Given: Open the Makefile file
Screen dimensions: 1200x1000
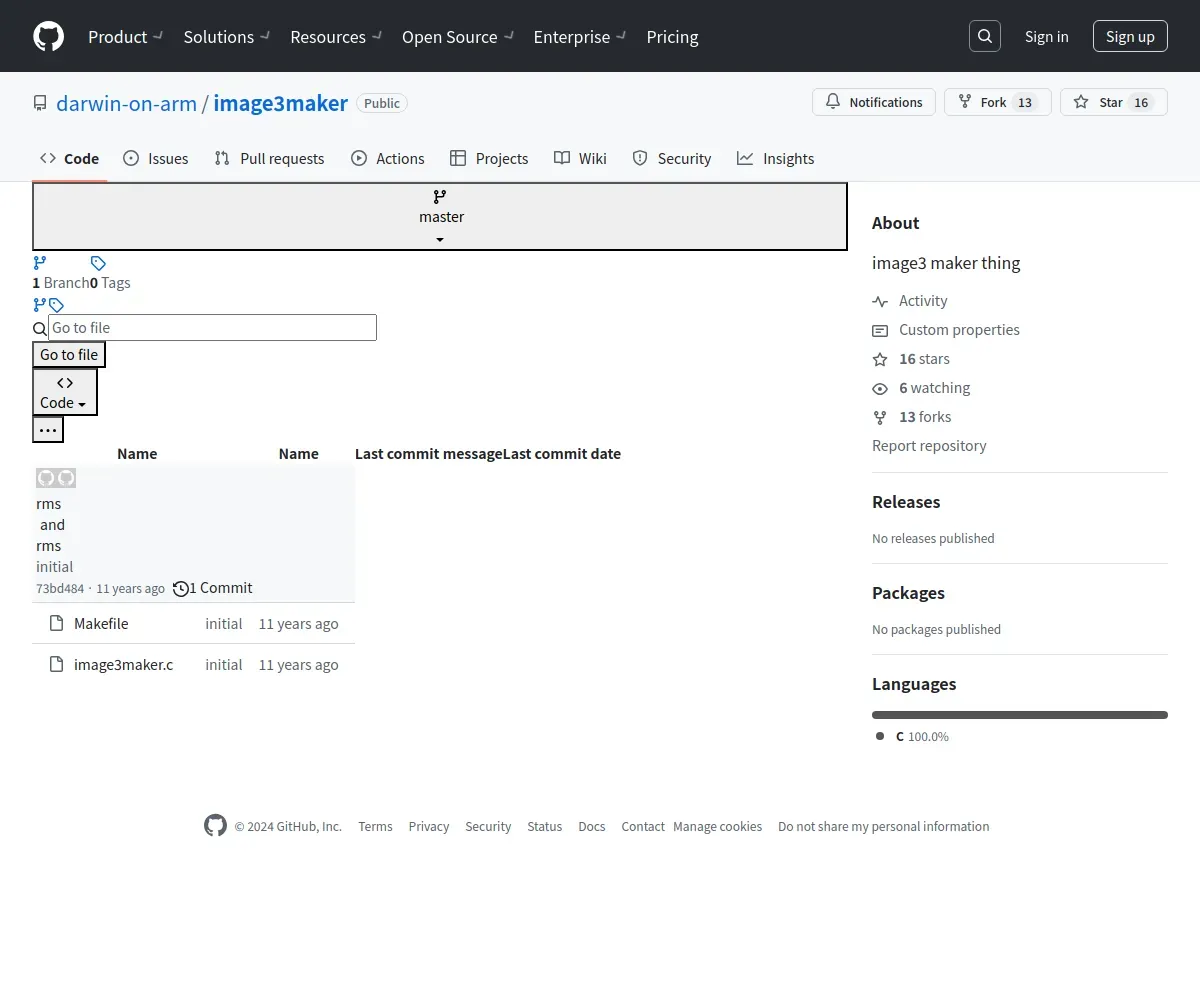Looking at the screenshot, I should (101, 623).
